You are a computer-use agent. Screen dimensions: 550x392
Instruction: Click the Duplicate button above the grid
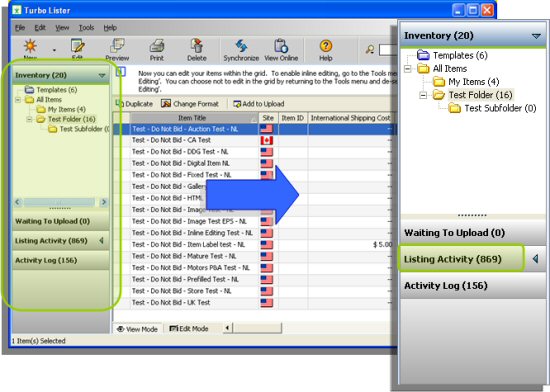coord(134,104)
